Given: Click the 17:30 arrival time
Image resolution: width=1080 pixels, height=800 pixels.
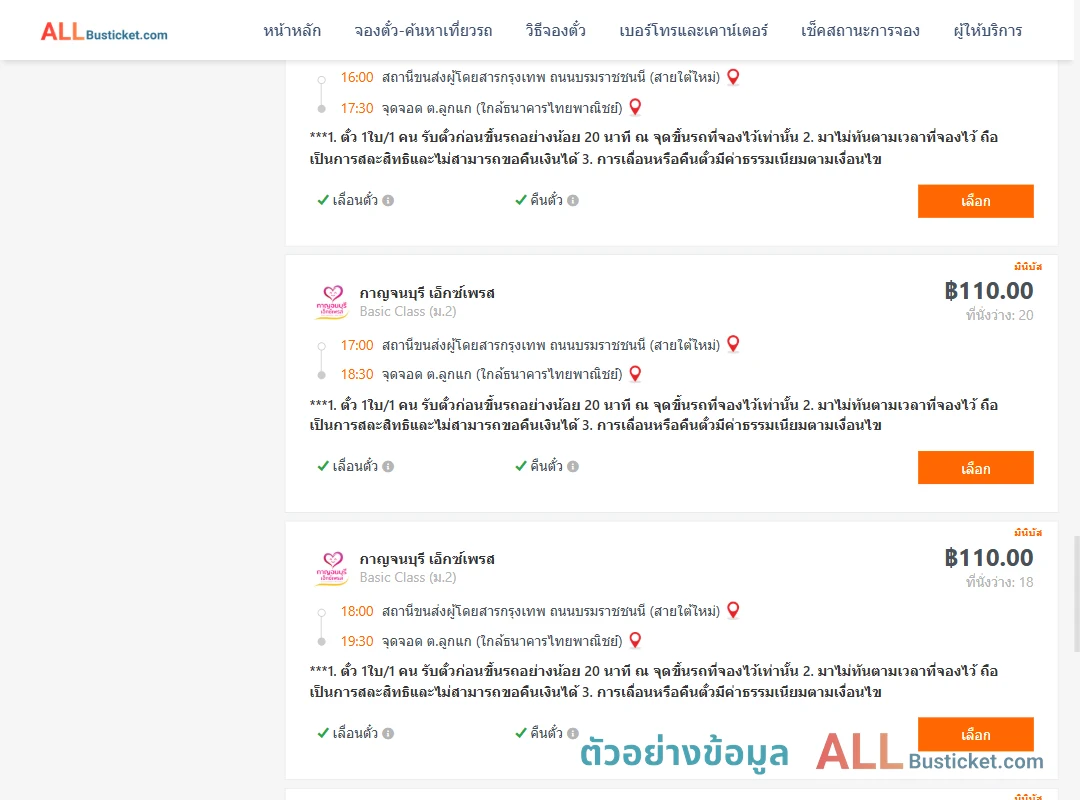Looking at the screenshot, I should pyautogui.click(x=357, y=107).
